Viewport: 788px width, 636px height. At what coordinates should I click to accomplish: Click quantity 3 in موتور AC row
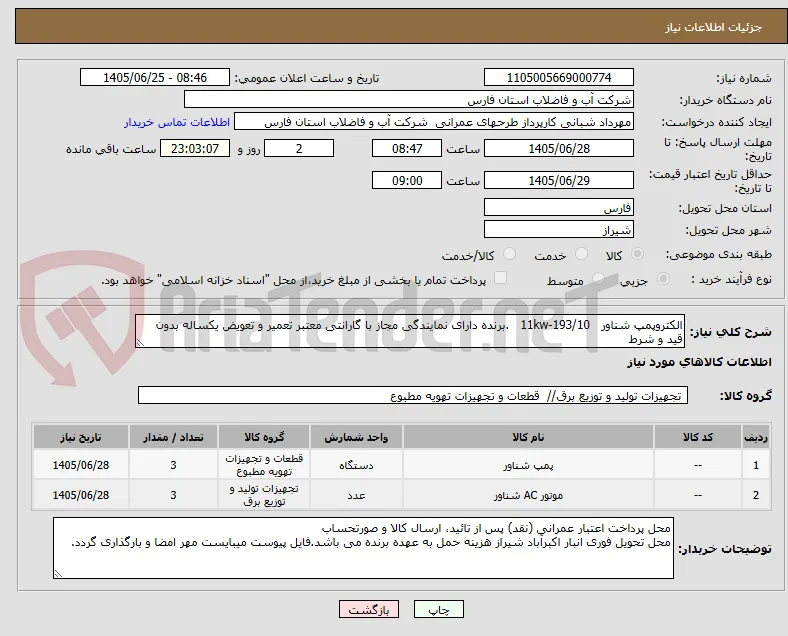pos(173,495)
